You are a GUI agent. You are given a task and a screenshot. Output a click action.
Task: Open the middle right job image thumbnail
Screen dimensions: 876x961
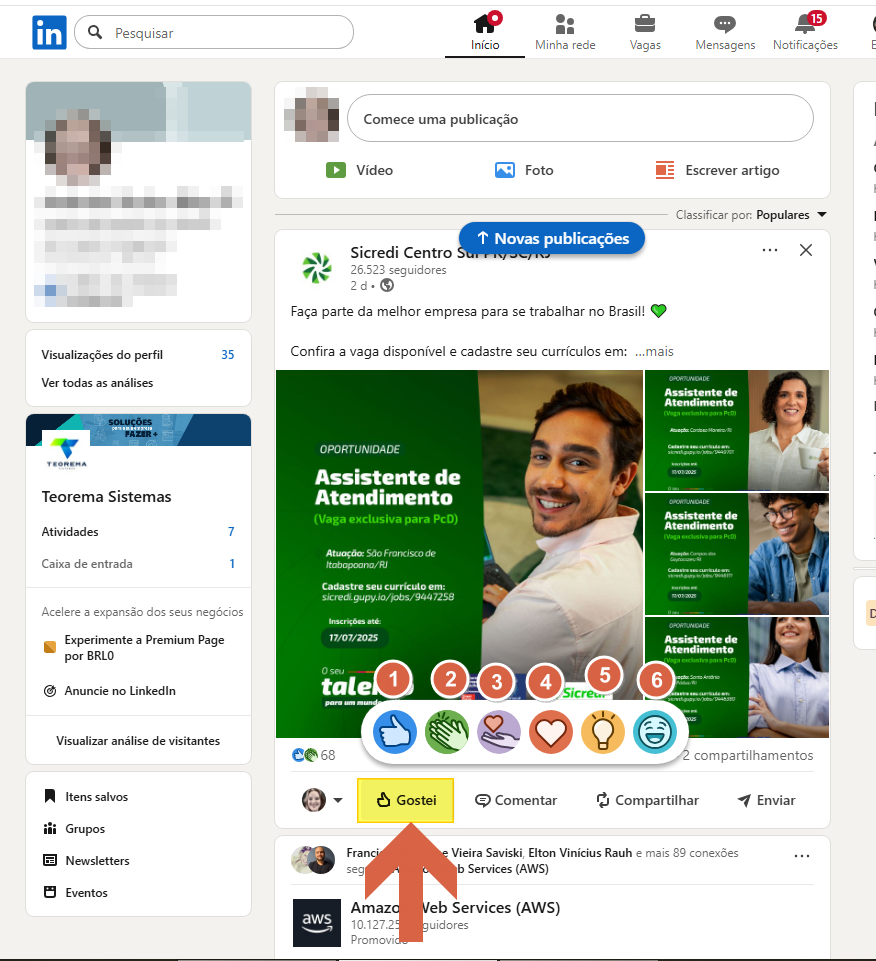[737, 554]
